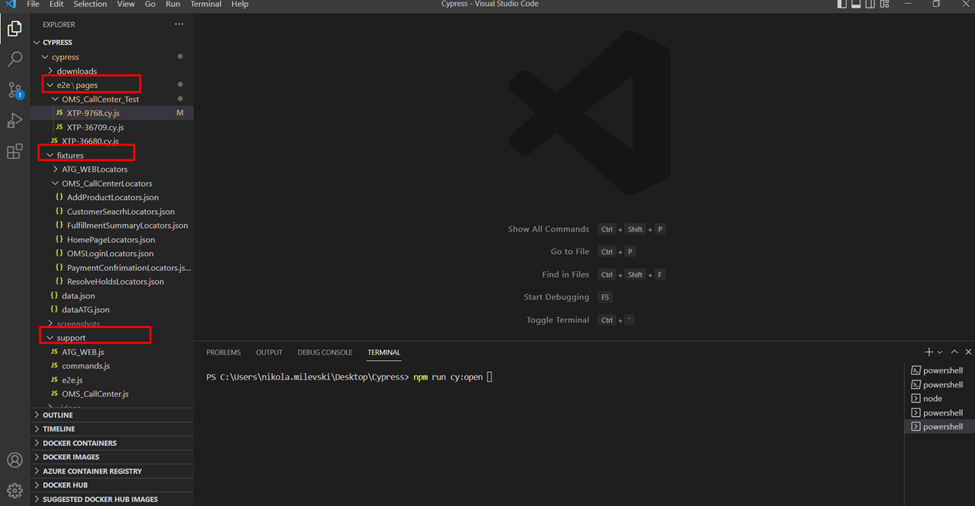Expand the Timeline section
Viewport: 975px width, 506px height.
click(112, 429)
